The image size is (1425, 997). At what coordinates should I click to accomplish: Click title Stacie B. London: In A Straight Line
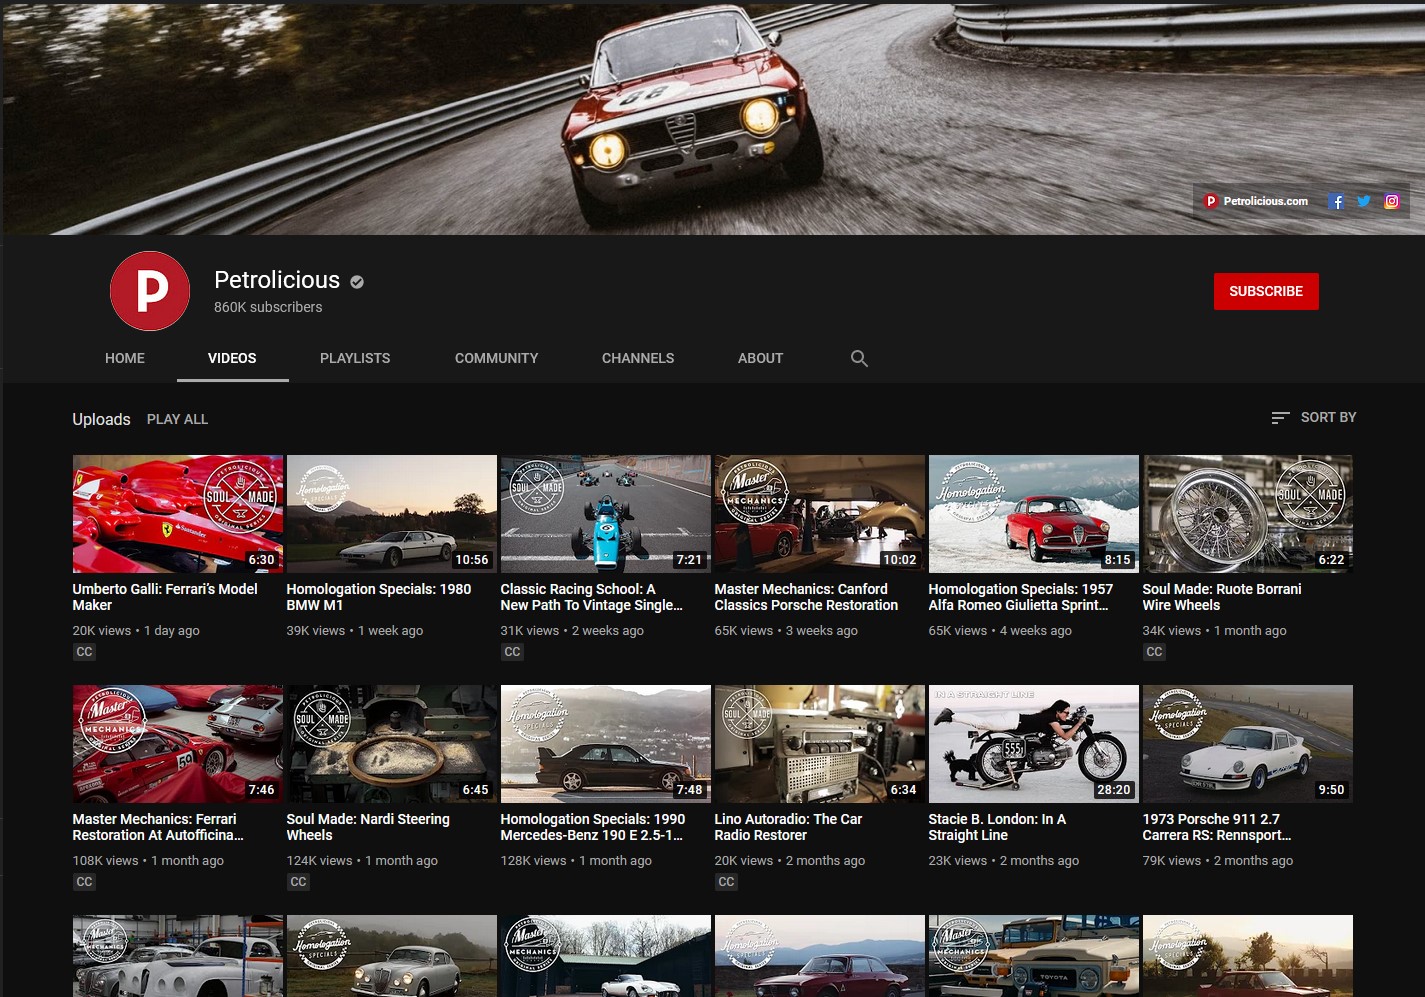click(997, 827)
